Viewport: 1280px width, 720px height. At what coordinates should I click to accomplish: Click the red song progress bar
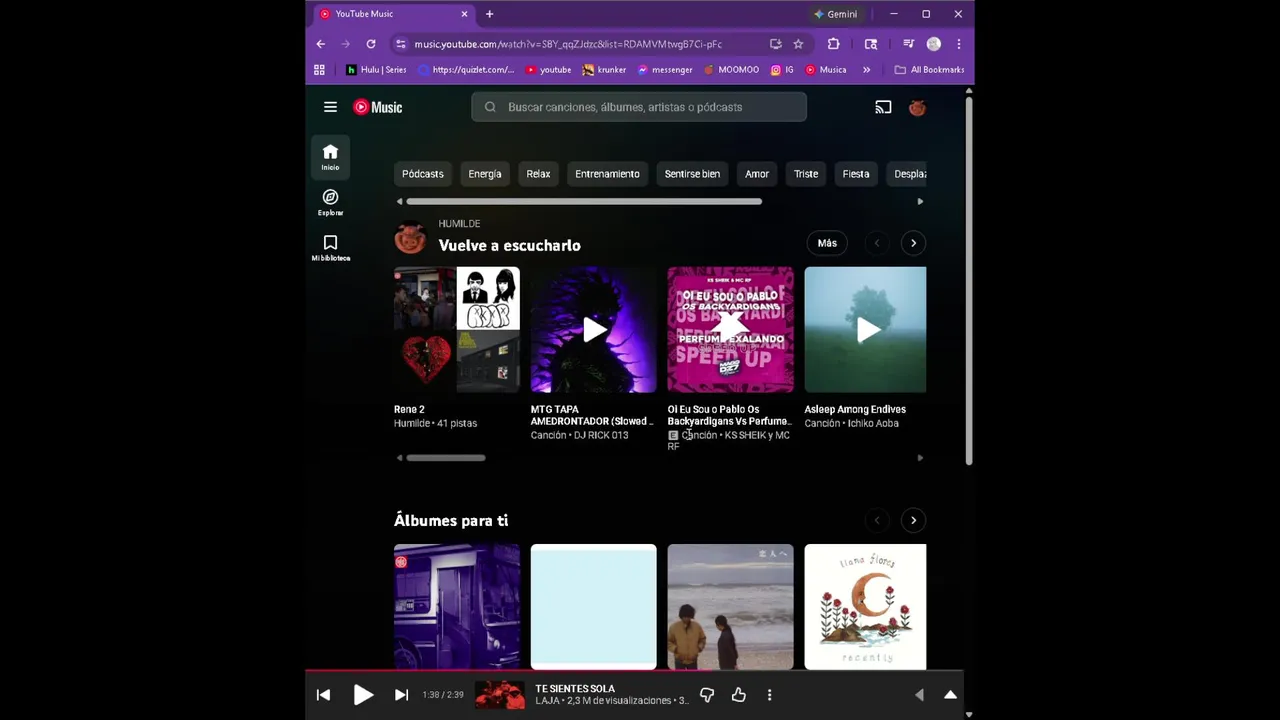pyautogui.click(x=634, y=671)
